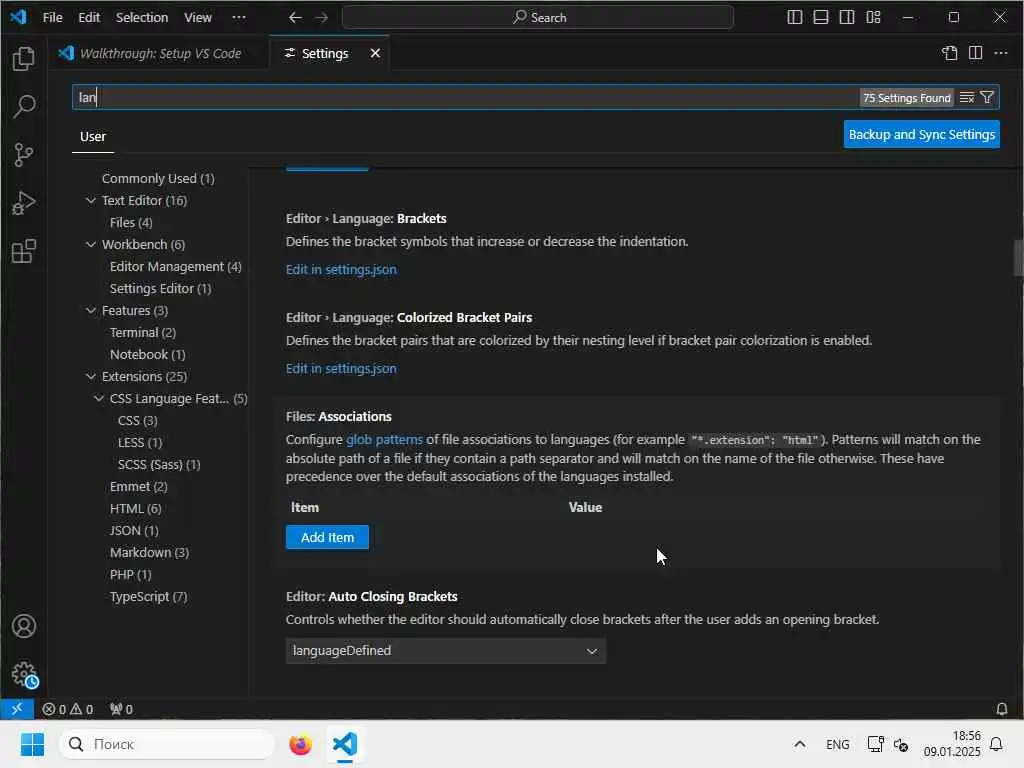The height and width of the screenshot is (768, 1024).
Task: Close the Settings tab
Action: pyautogui.click(x=375, y=53)
